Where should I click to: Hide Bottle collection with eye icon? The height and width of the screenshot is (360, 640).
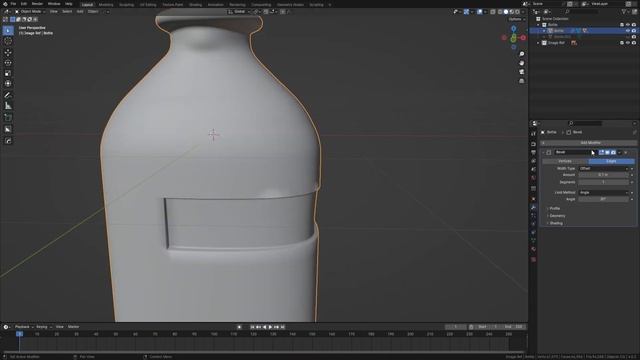628,24
